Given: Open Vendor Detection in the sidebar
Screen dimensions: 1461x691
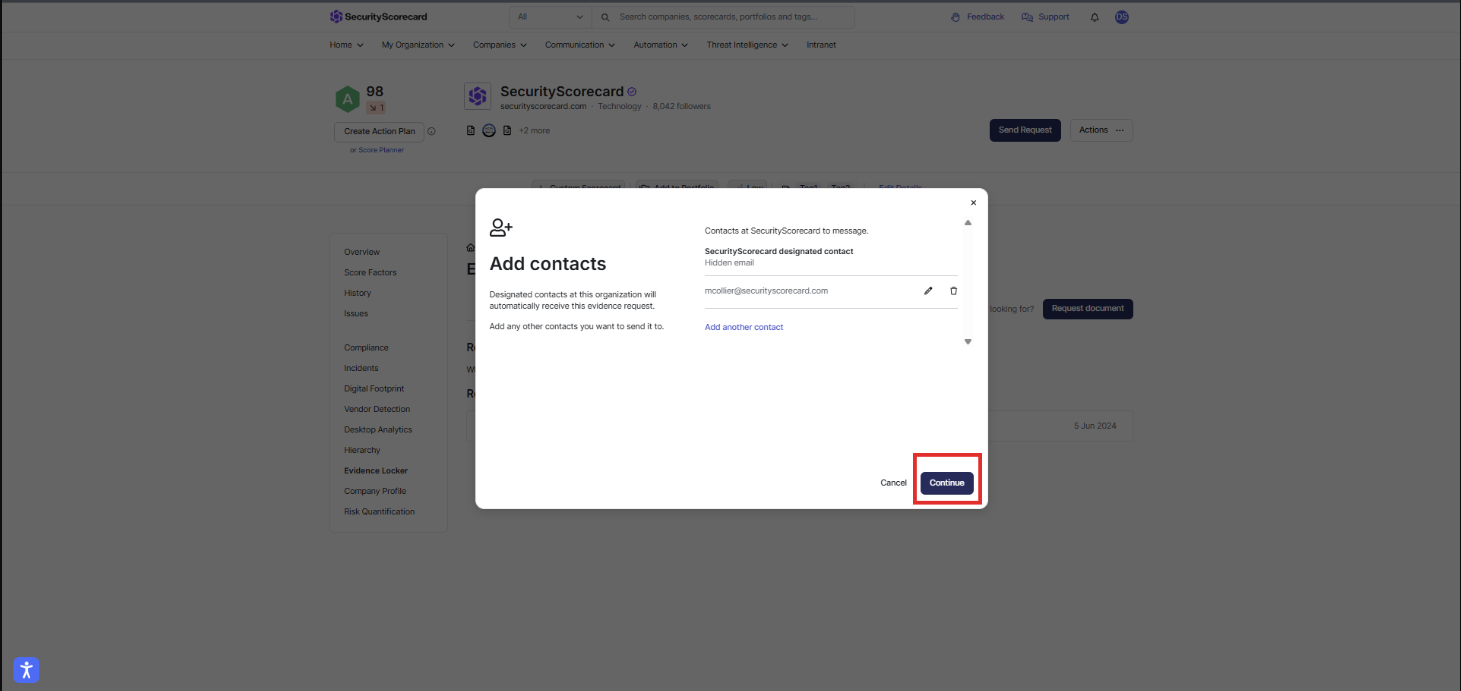Looking at the screenshot, I should coord(377,409).
